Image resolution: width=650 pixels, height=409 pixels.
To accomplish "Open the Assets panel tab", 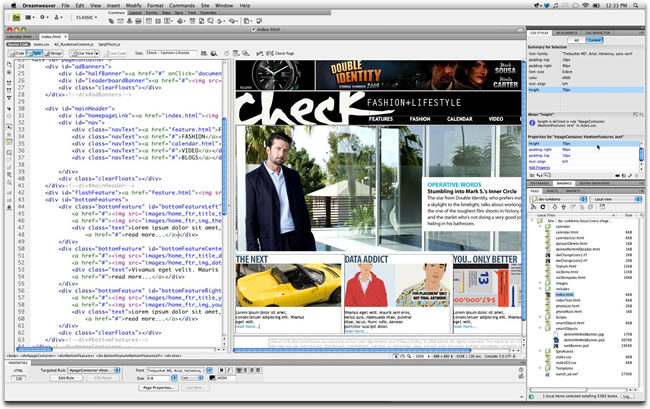I will [552, 191].
